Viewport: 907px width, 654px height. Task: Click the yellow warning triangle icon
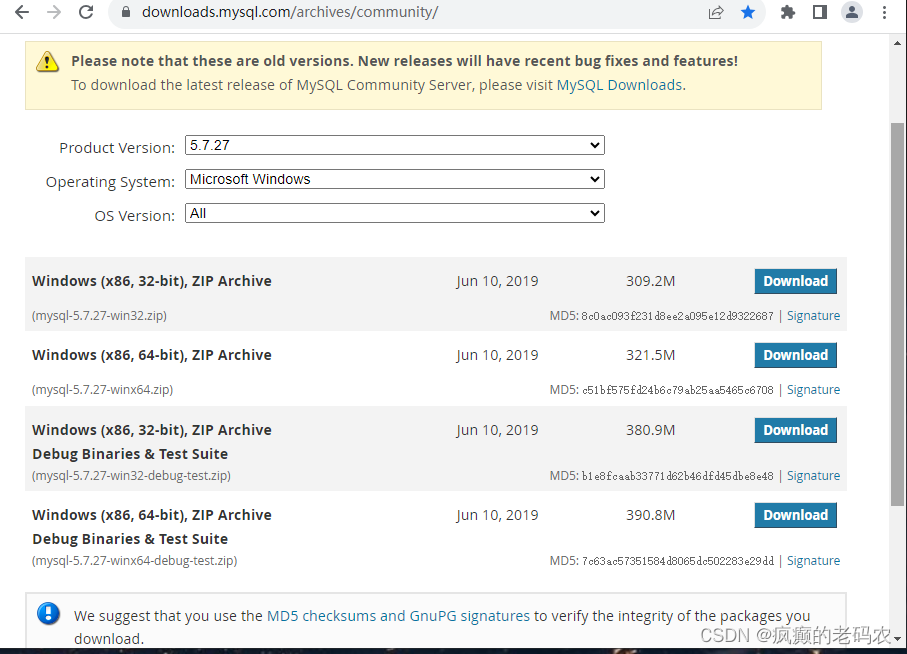tap(47, 61)
